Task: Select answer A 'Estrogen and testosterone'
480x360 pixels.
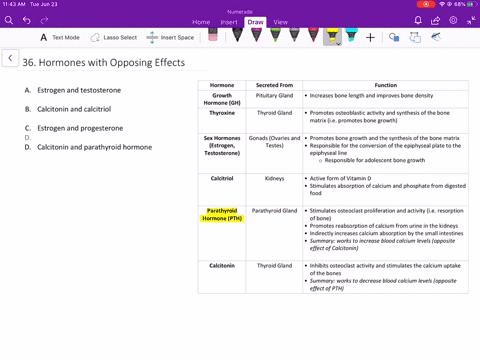Action: 79,90
